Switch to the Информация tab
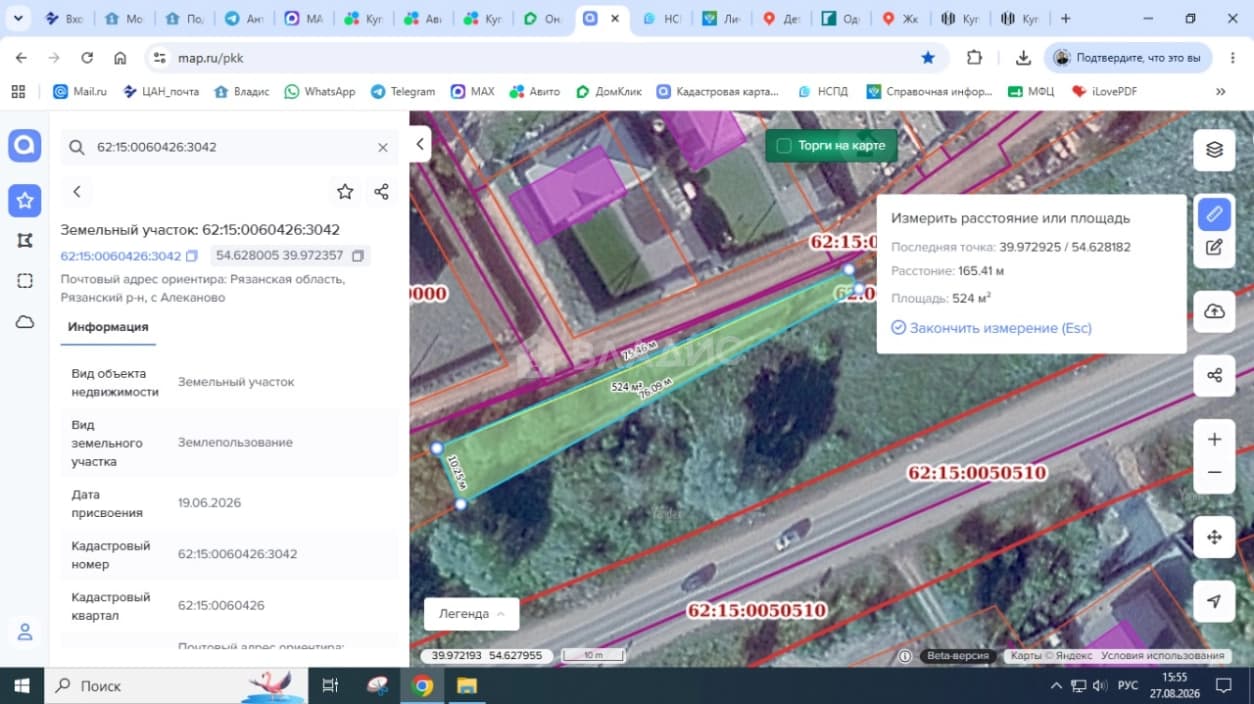The width and height of the screenshot is (1254, 704). [108, 327]
